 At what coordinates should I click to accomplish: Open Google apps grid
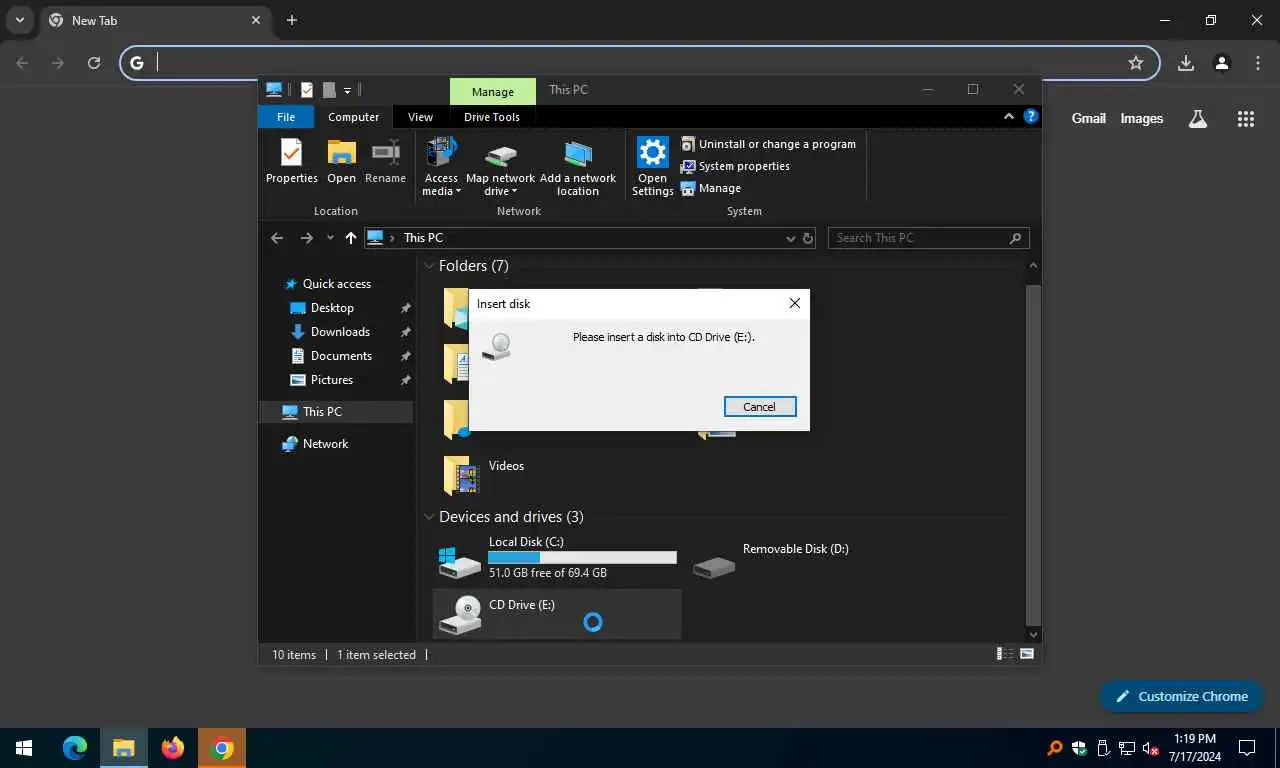[1246, 118]
